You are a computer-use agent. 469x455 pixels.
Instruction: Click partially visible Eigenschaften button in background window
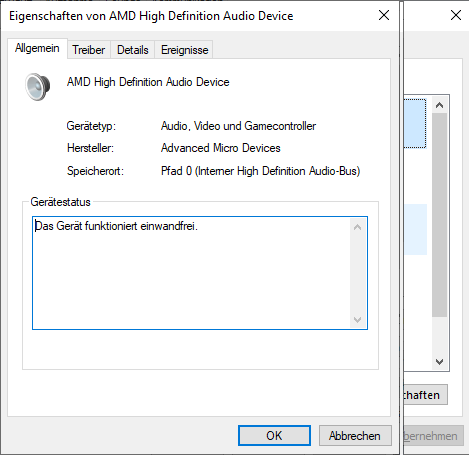click(425, 395)
